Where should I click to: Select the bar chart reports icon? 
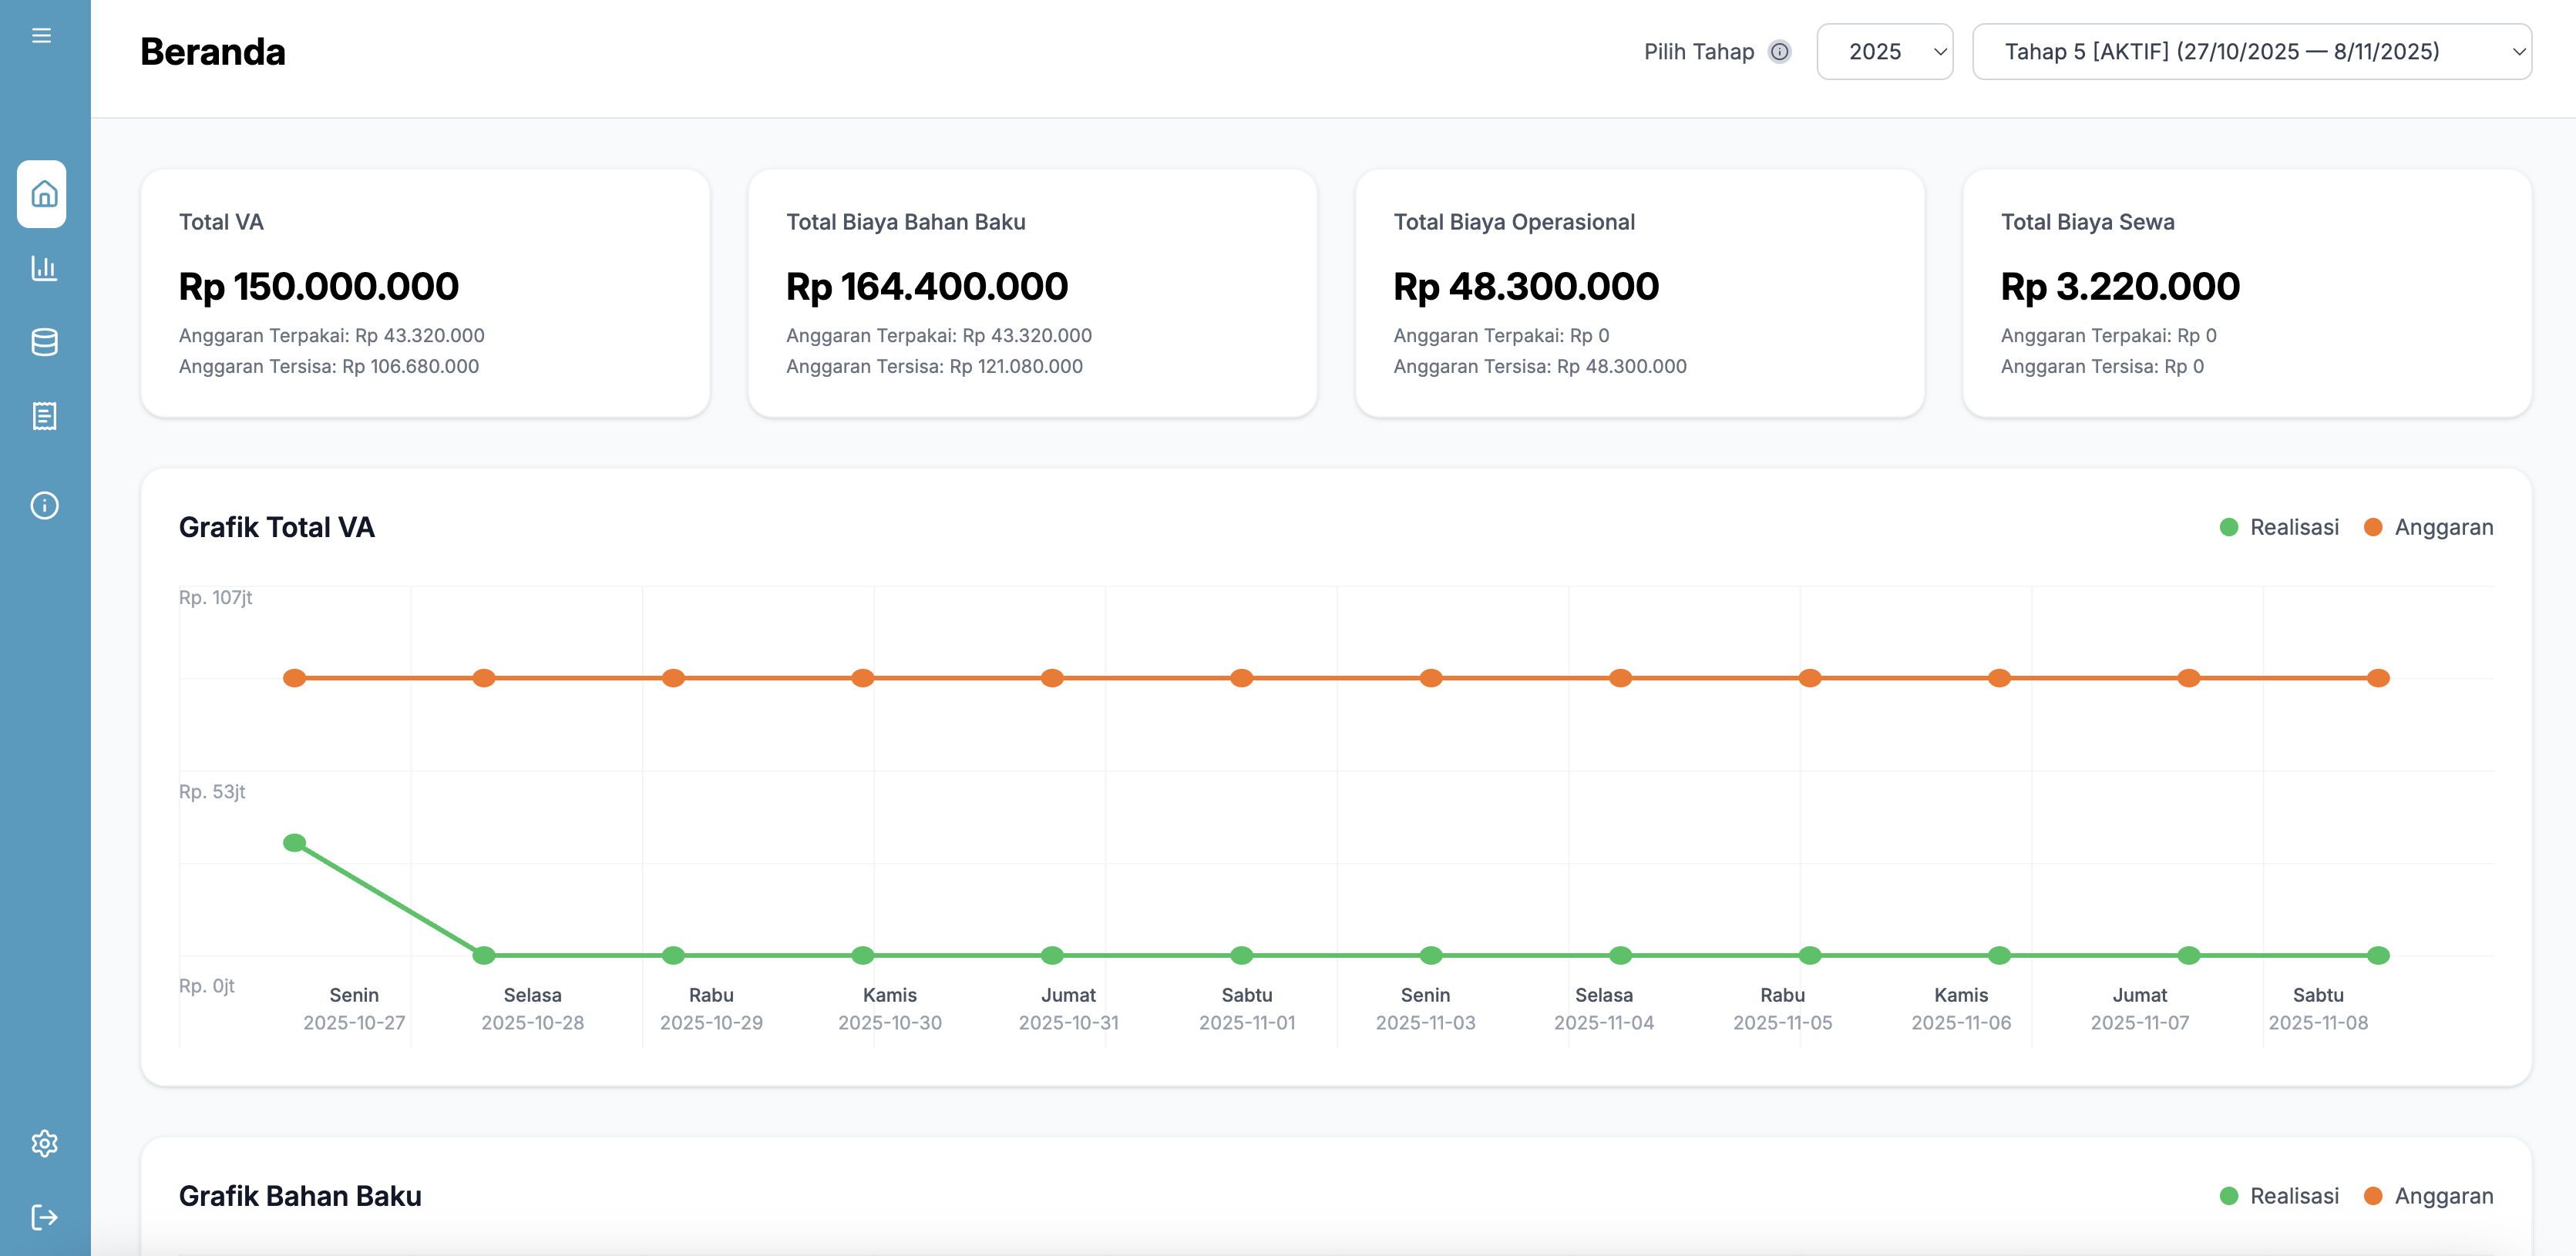click(43, 268)
